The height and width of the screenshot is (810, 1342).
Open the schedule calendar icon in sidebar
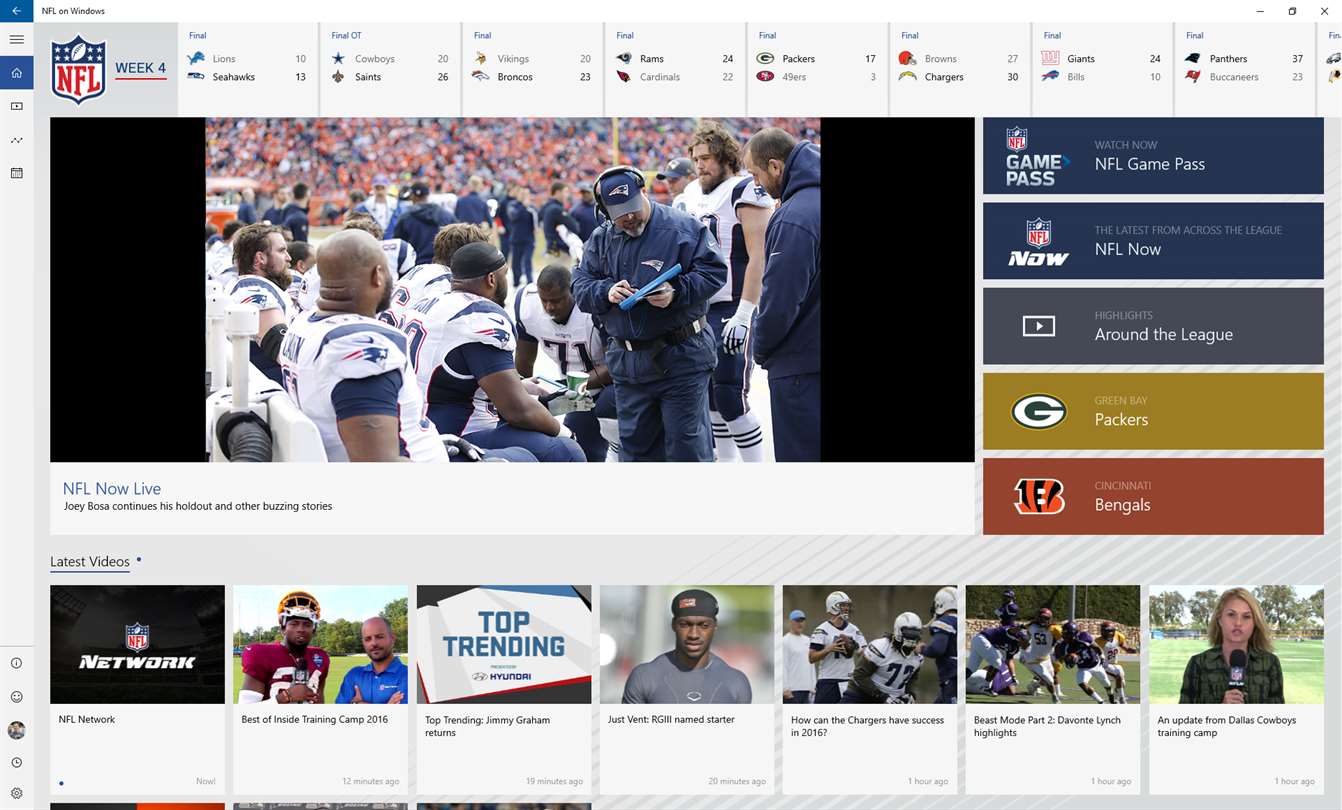pyautogui.click(x=16, y=173)
